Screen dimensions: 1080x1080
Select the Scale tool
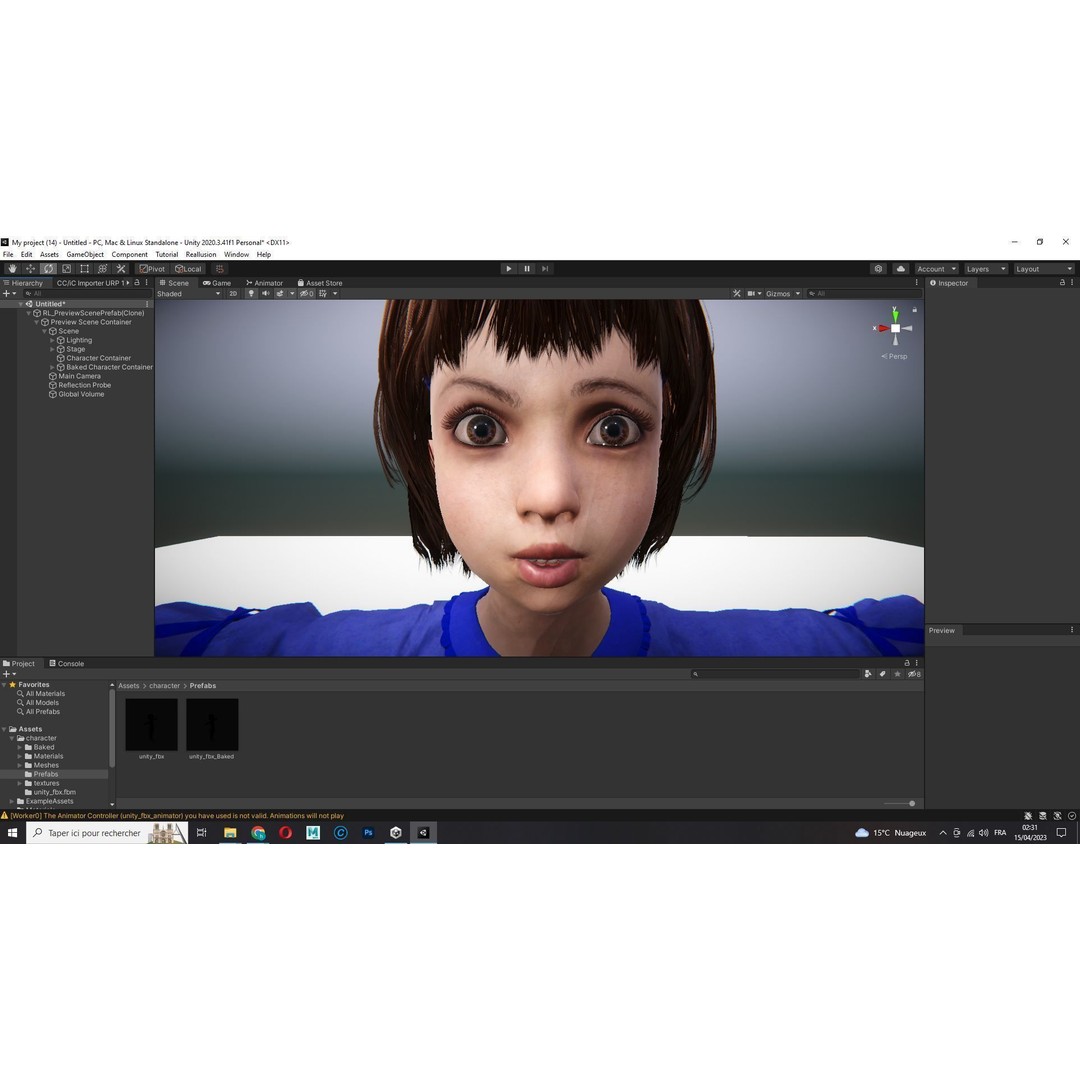coord(66,269)
